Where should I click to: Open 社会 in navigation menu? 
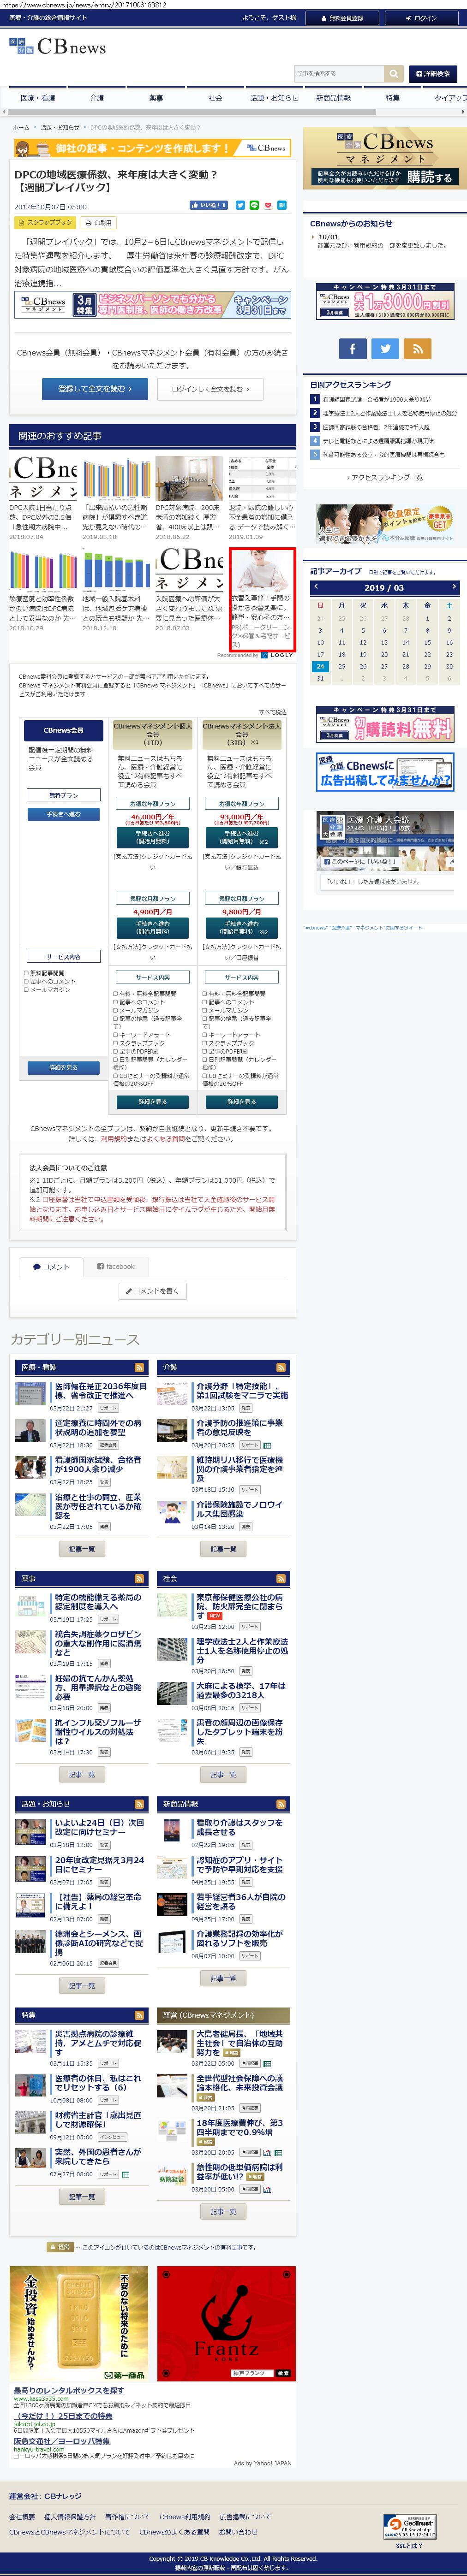pos(215,98)
